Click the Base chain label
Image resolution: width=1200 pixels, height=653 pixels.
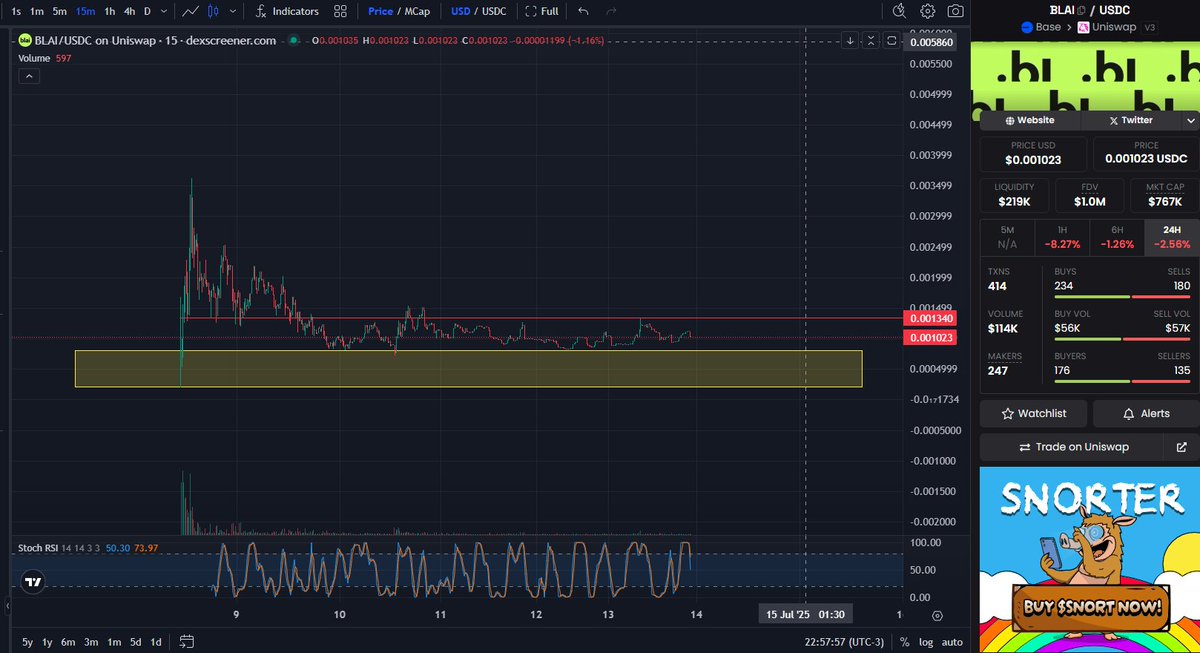tap(1040, 27)
